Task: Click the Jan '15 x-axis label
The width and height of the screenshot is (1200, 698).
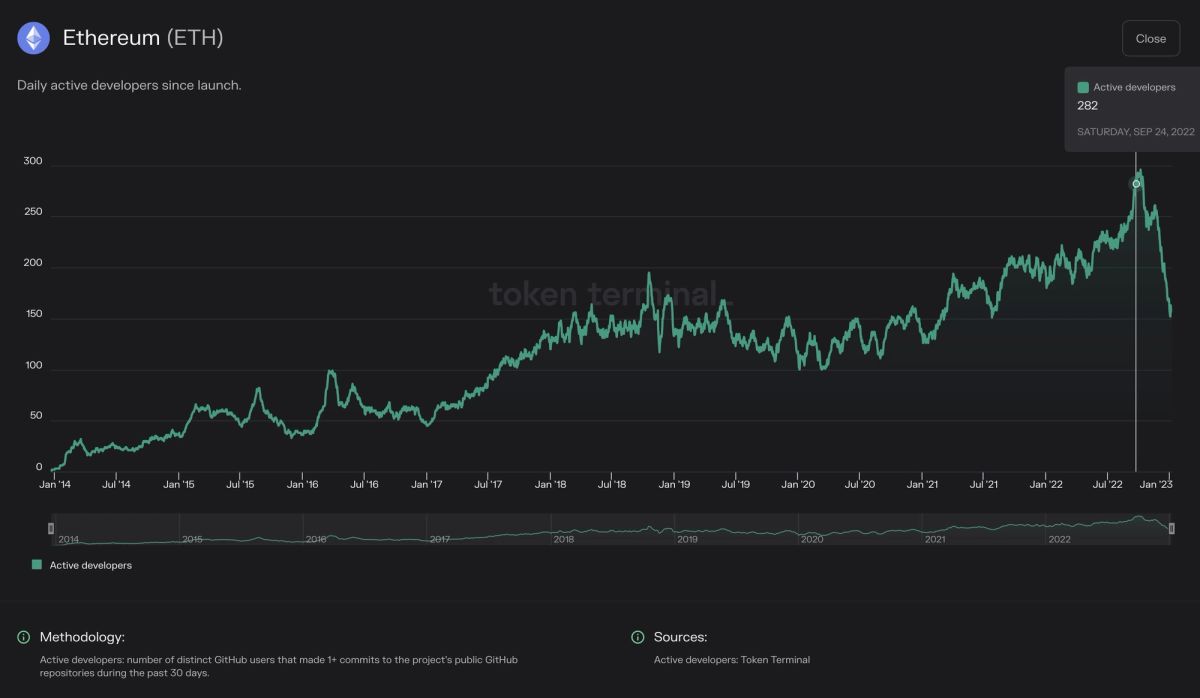Action: click(178, 485)
